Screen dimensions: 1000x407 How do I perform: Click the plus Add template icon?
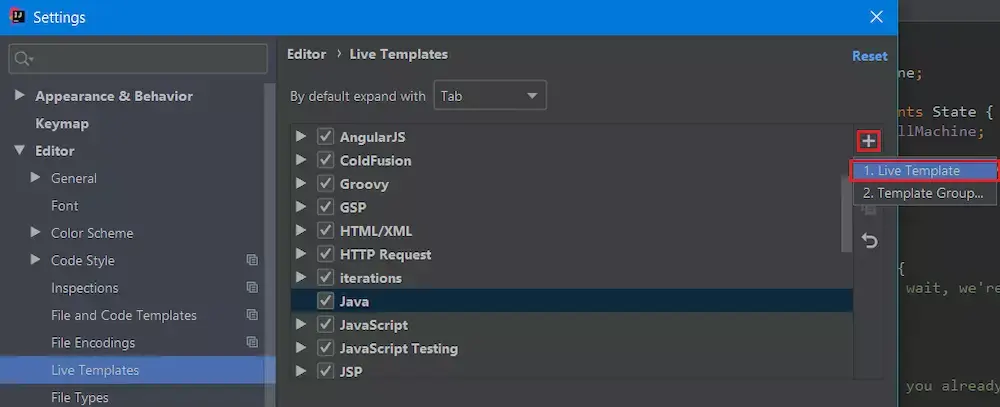(x=869, y=141)
